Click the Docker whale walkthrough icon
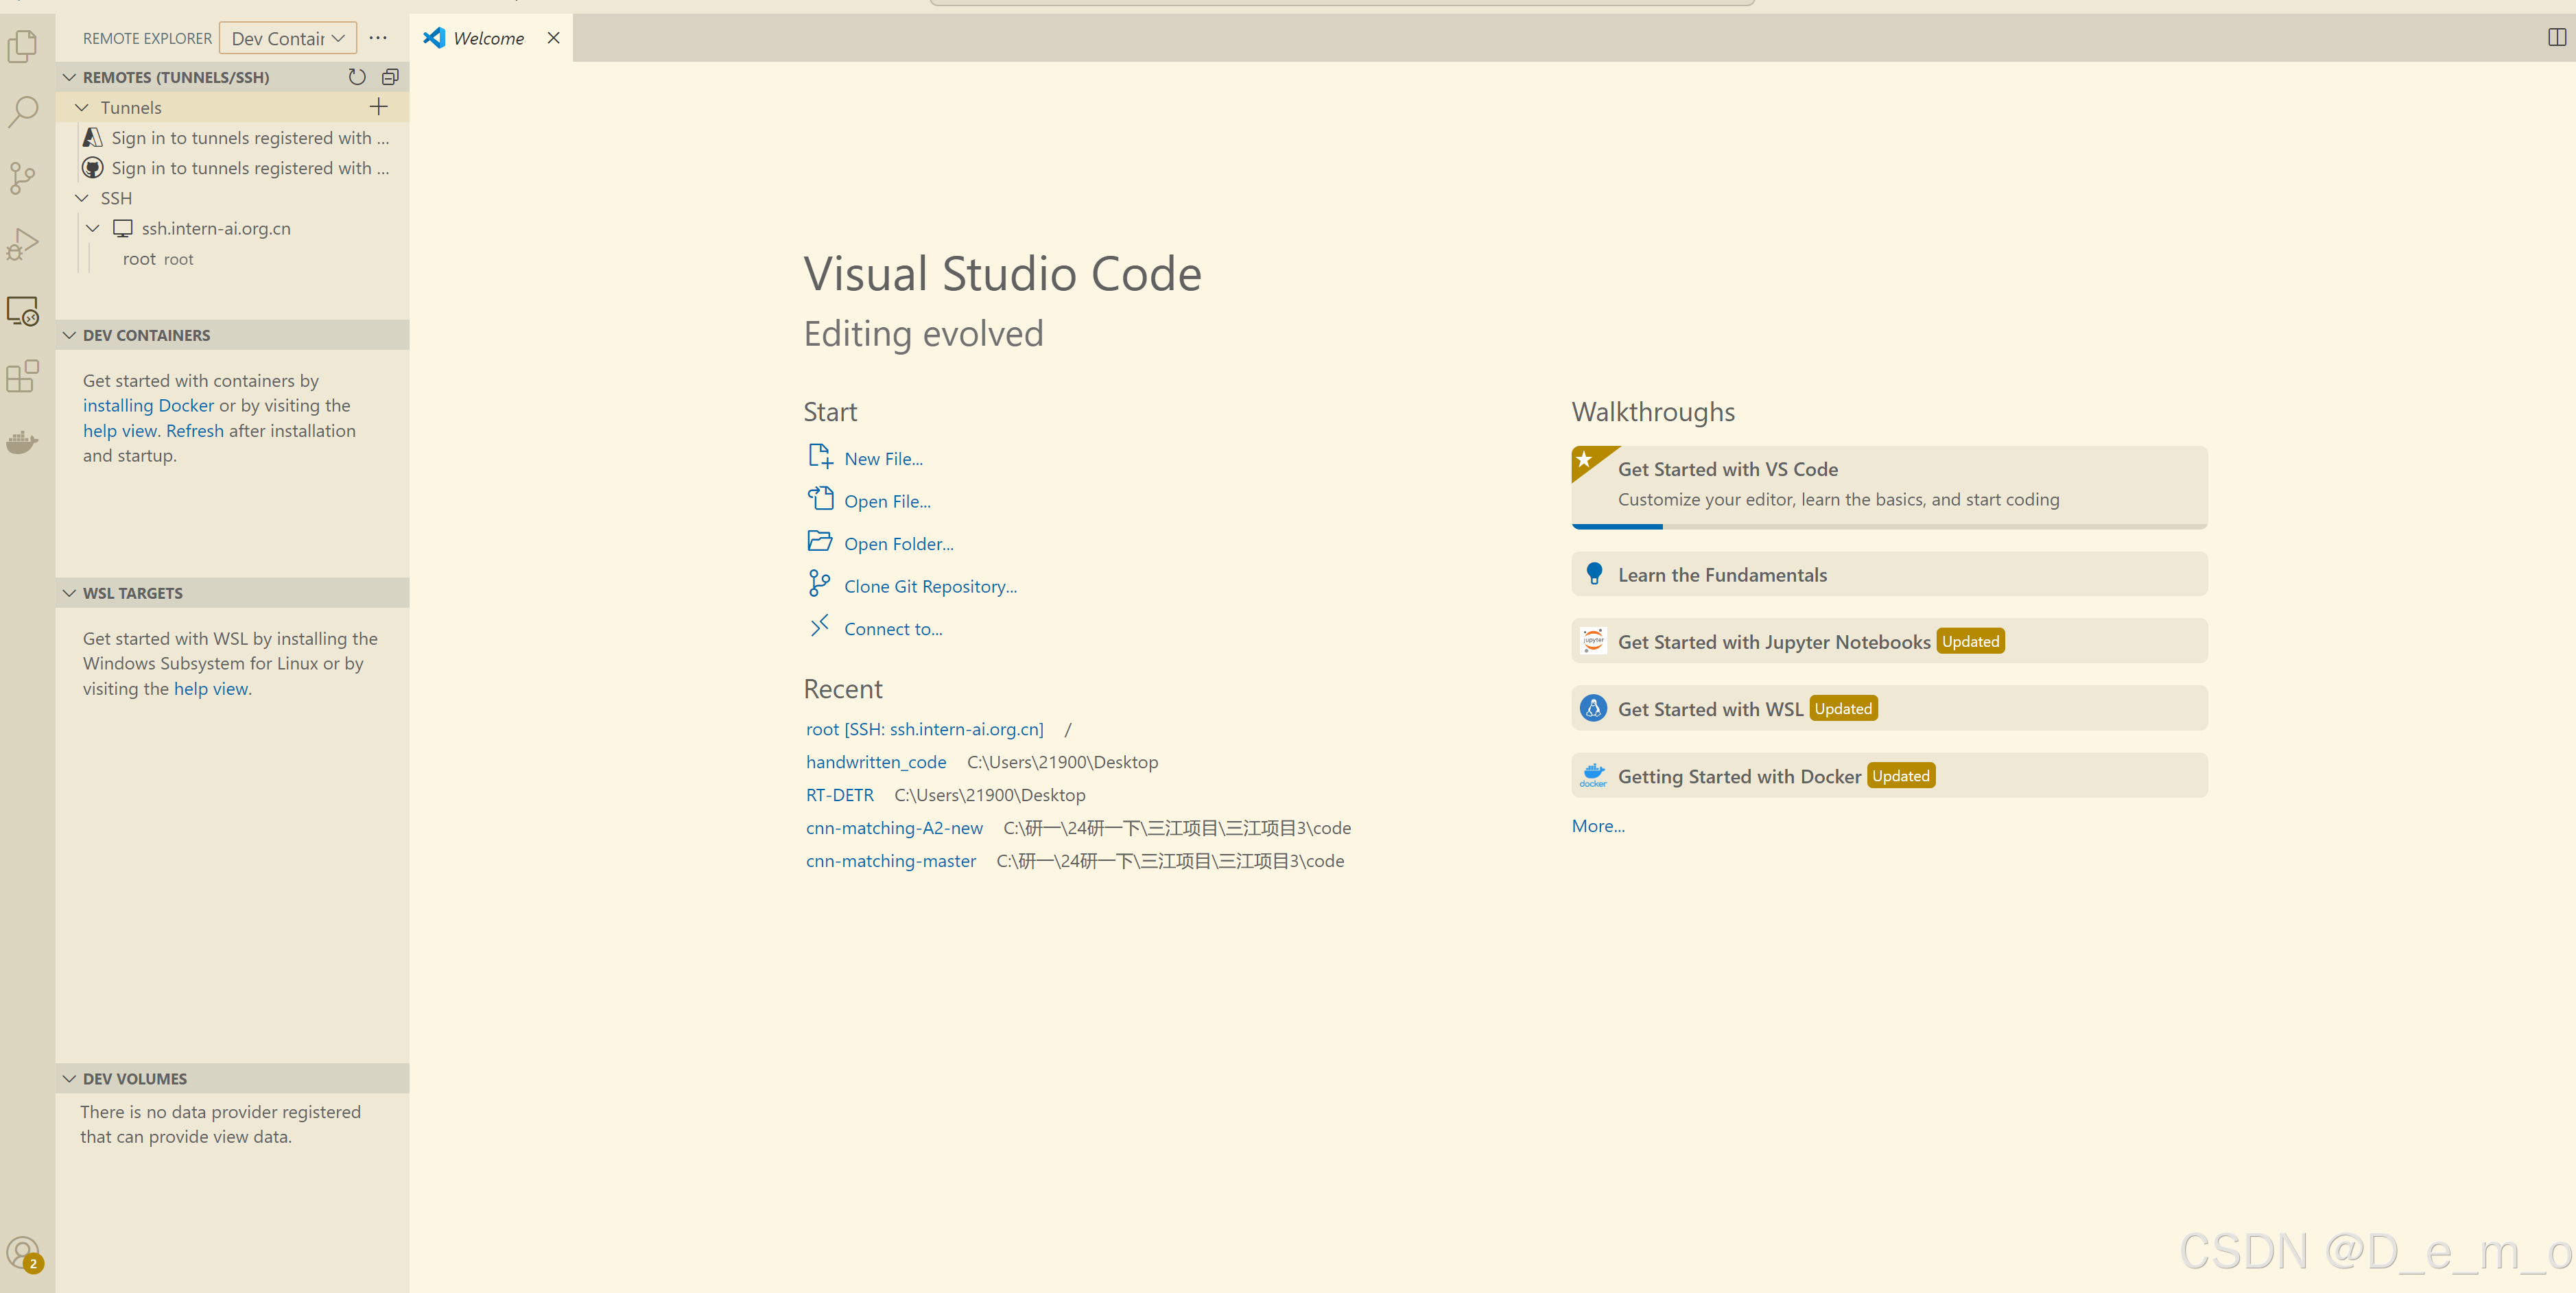 pos(1594,775)
